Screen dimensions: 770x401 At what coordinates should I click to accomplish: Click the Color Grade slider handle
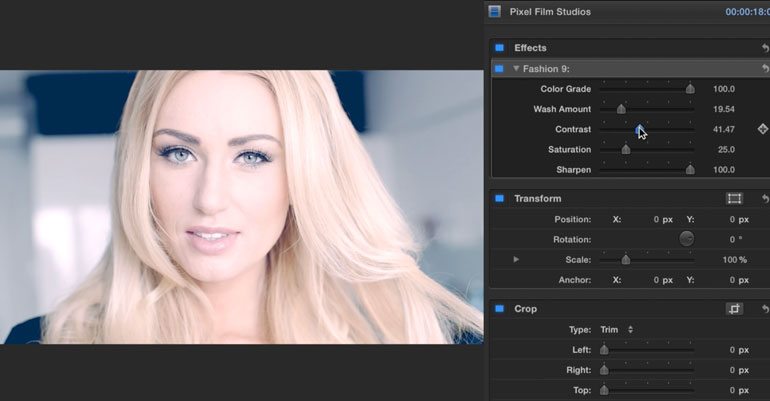point(690,89)
